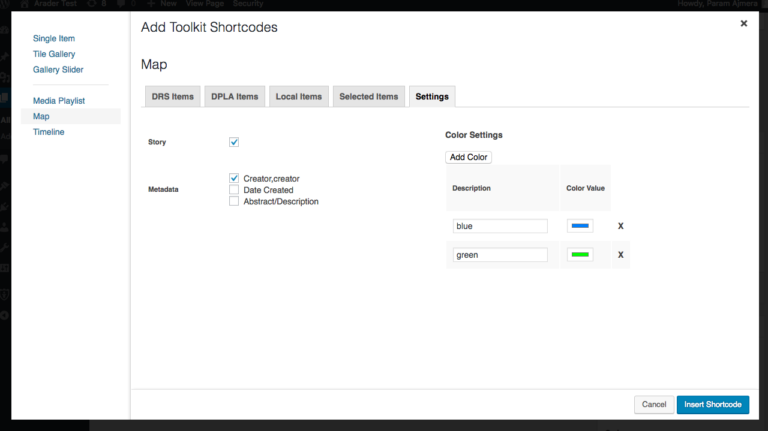Delete the green color row
Screen dimensions: 768x431
620,255
